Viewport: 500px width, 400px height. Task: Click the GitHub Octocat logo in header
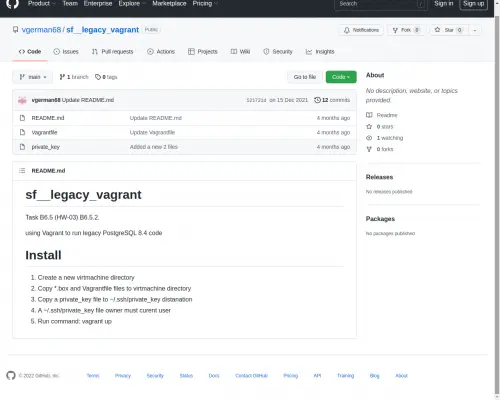click(x=12, y=4)
